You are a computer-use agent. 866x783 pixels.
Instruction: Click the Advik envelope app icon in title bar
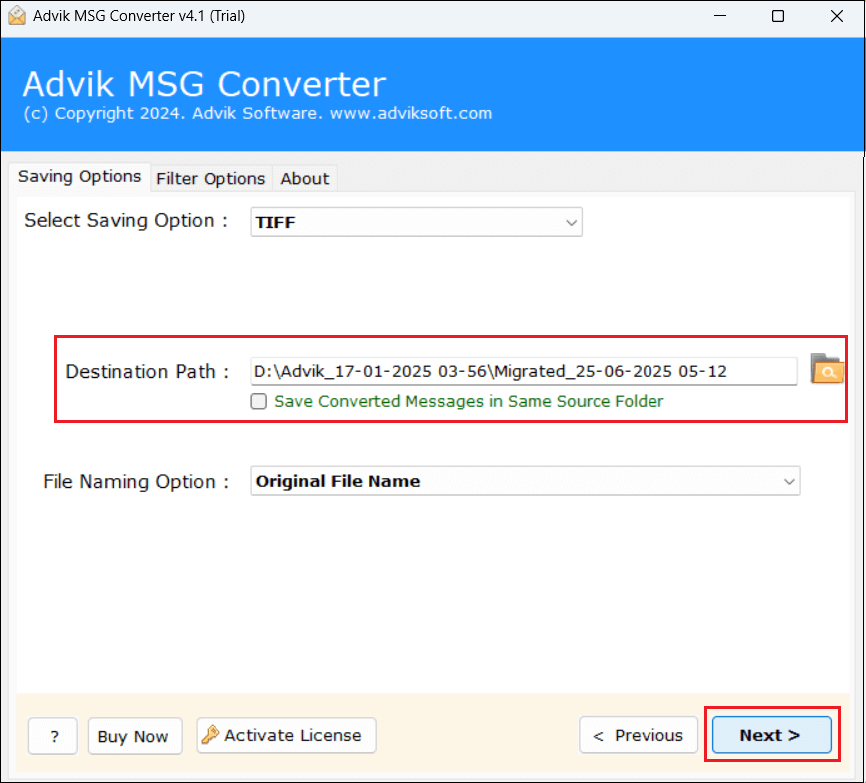pos(17,15)
